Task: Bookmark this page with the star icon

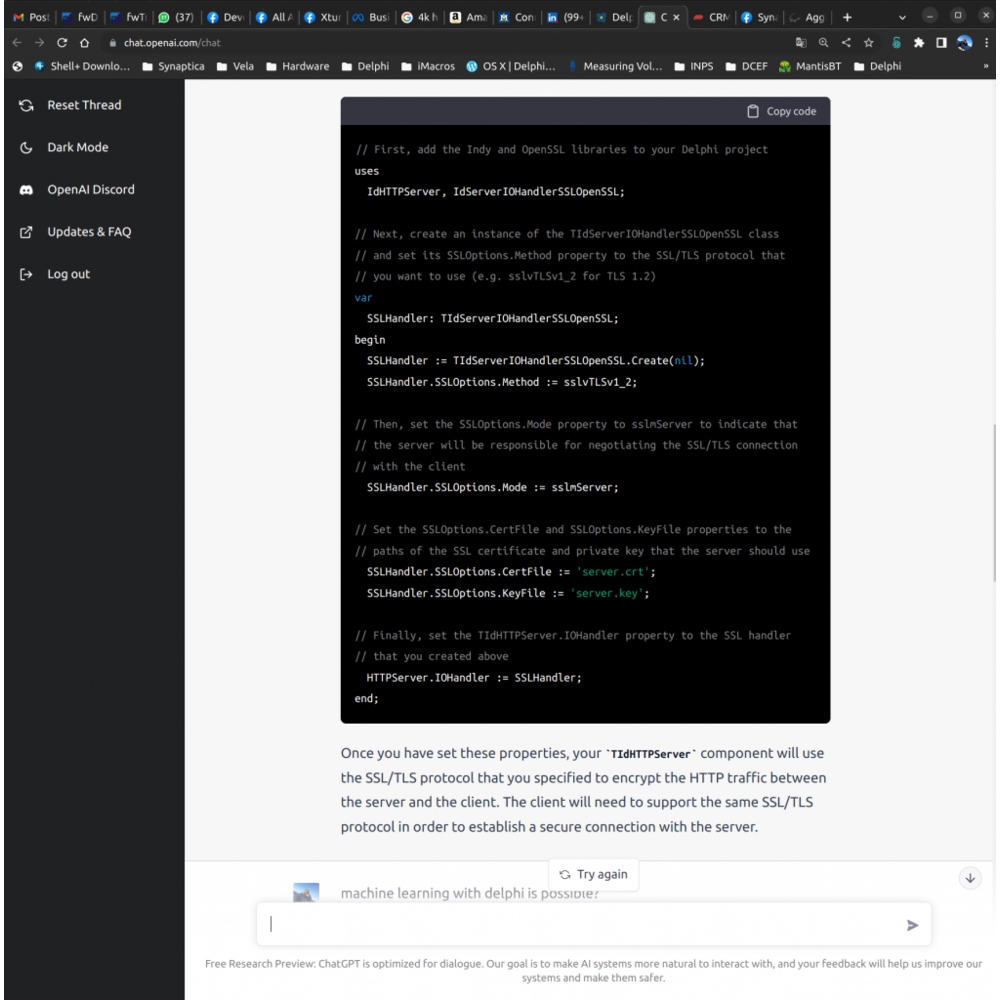Action: coord(869,43)
